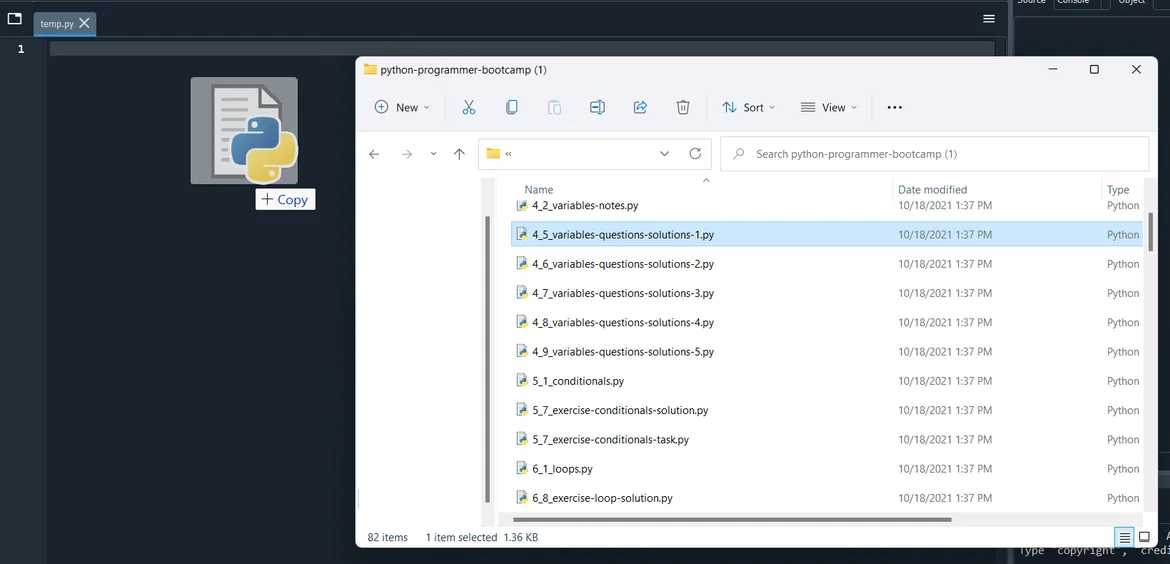Click the Rename icon in toolbar
This screenshot has width=1170, height=564.
597,108
